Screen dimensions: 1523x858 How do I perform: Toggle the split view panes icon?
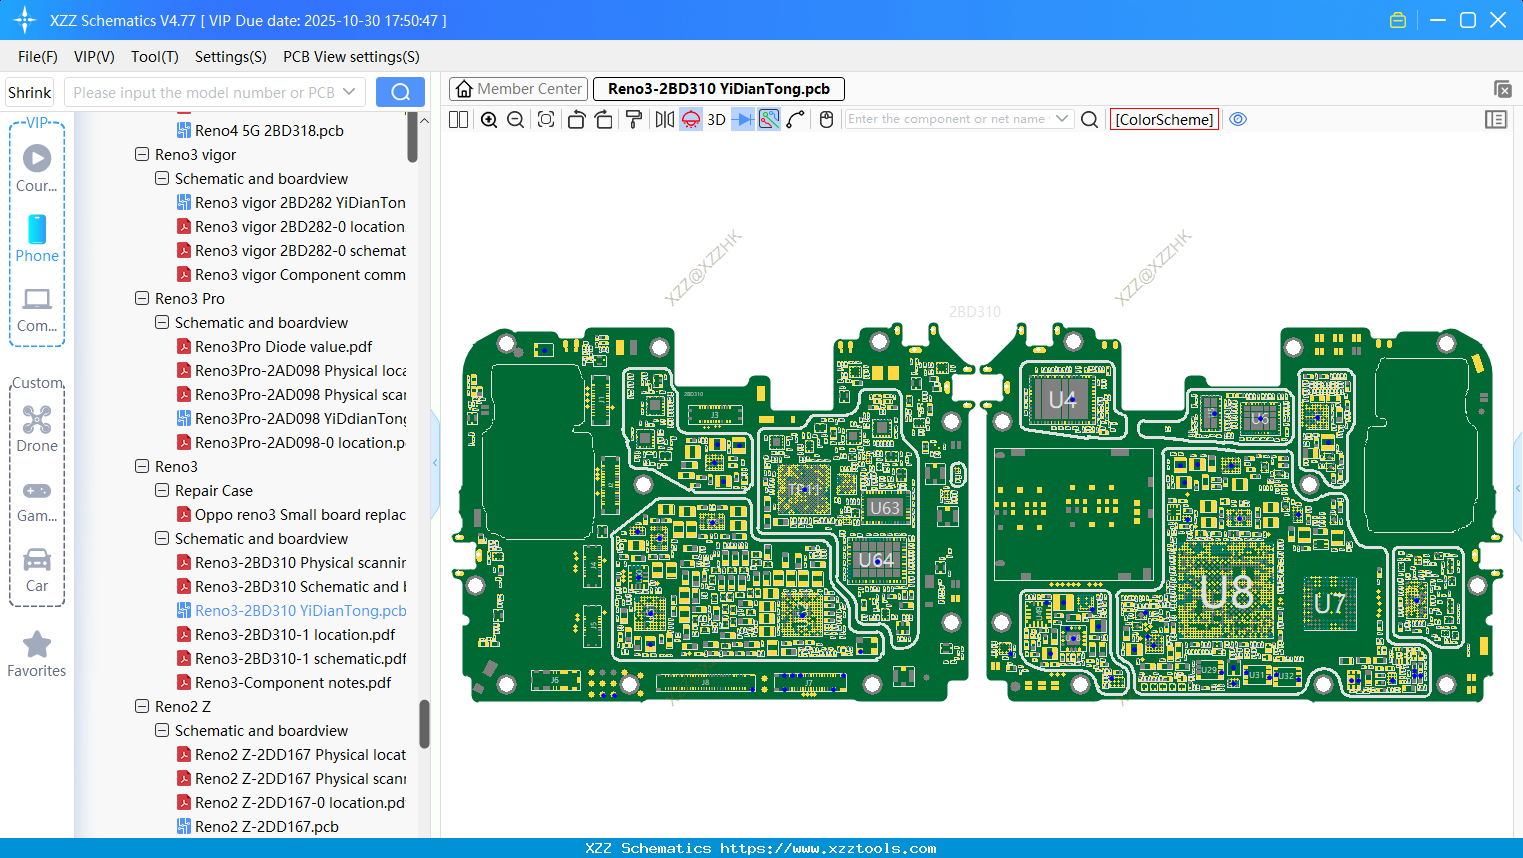tap(459, 120)
